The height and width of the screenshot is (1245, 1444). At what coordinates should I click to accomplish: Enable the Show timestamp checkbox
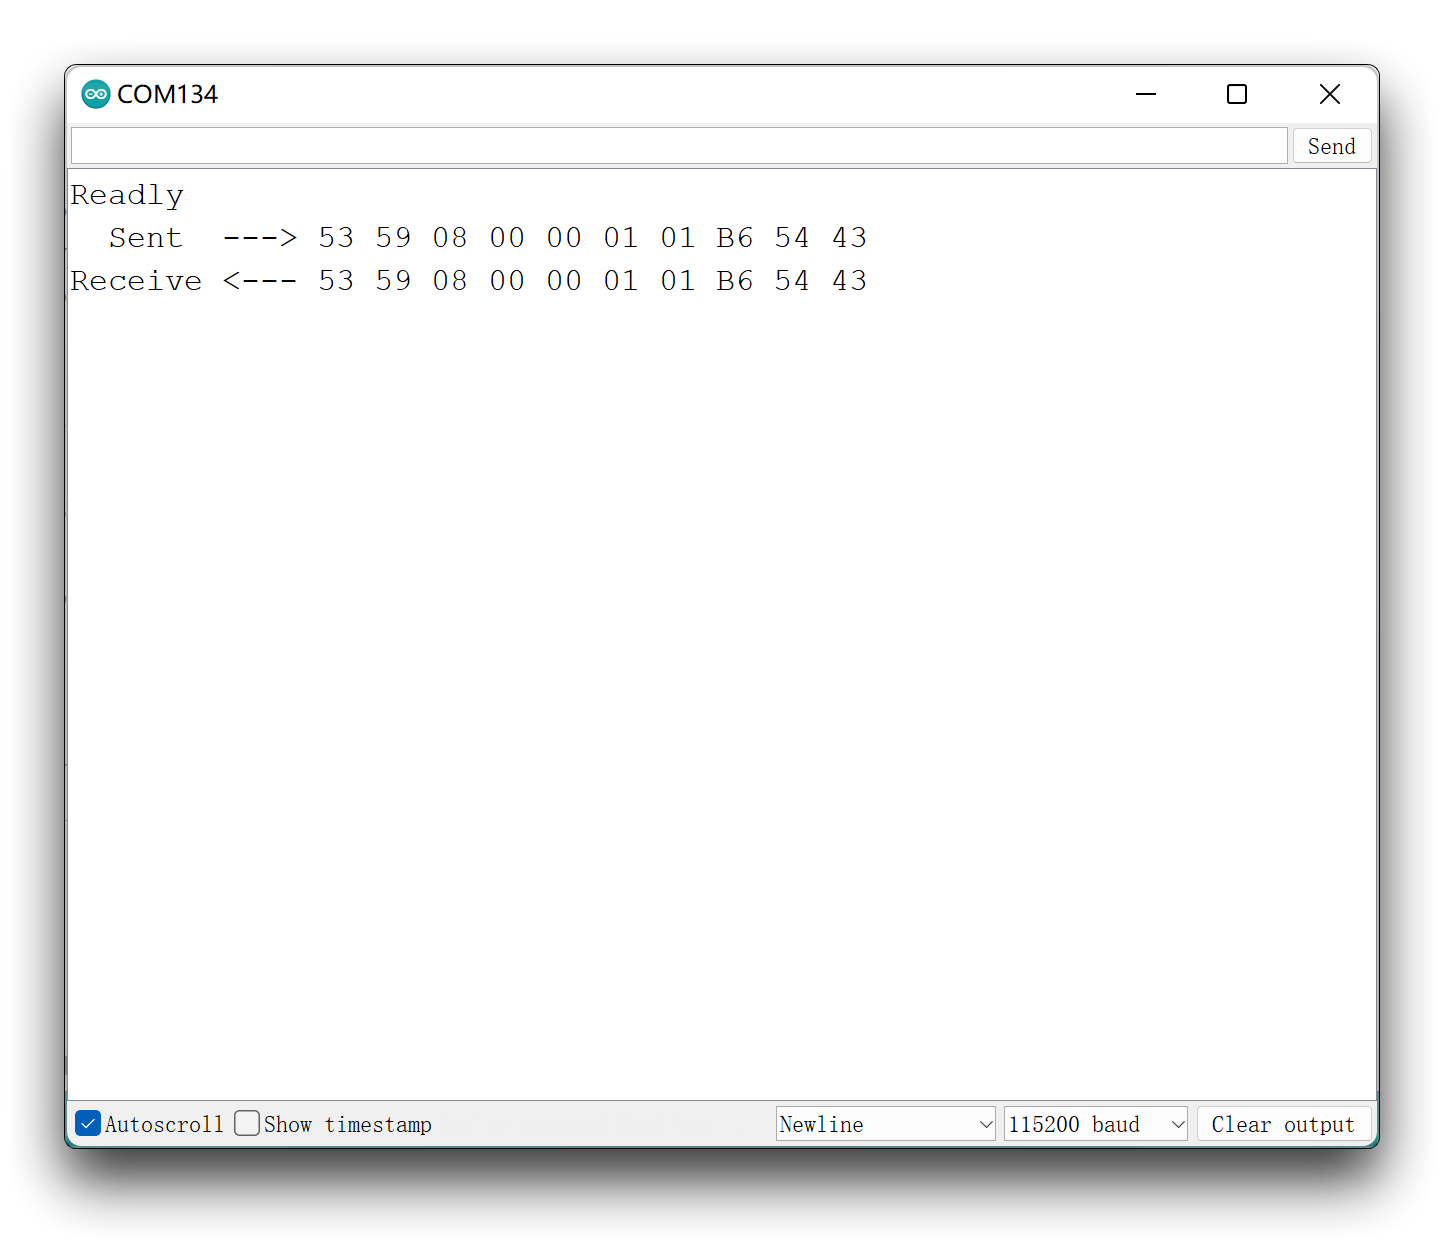point(247,1123)
